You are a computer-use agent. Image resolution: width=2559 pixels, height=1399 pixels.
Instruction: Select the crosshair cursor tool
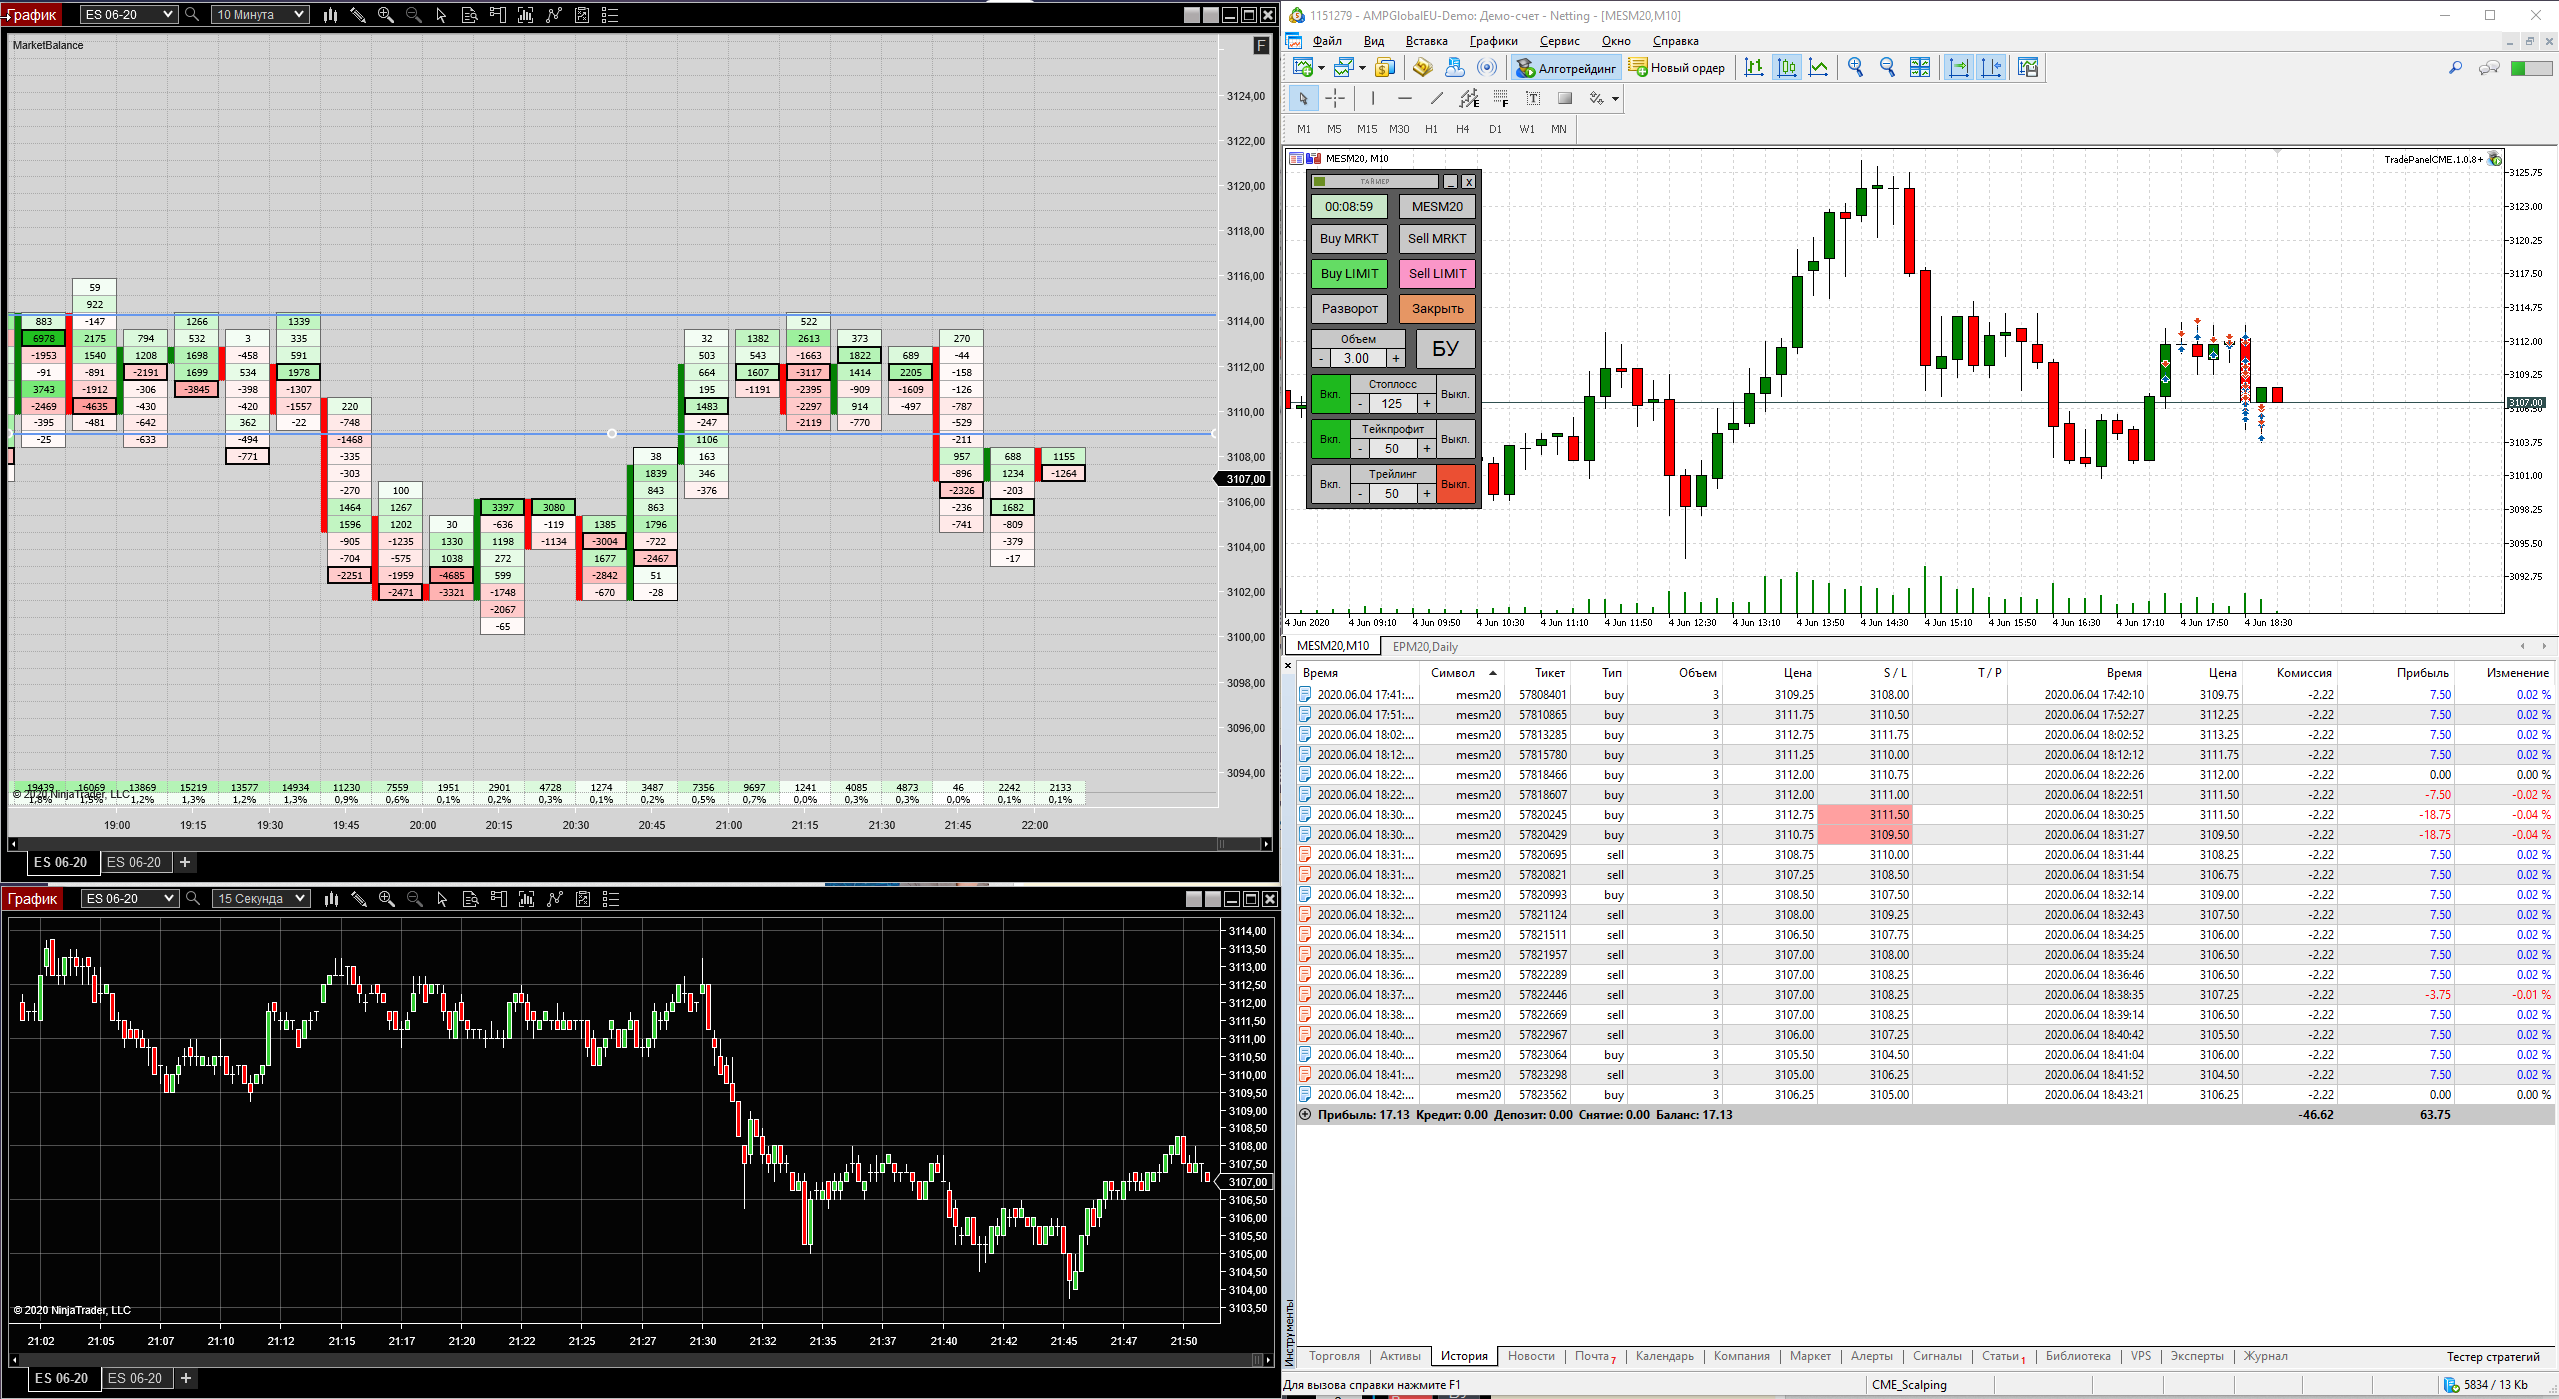(x=1335, y=98)
